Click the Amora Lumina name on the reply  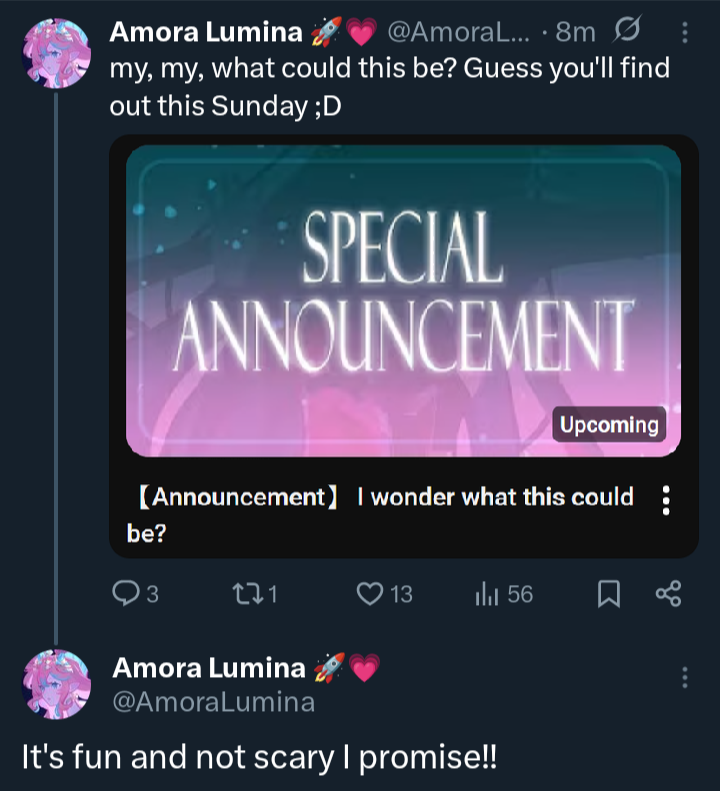click(208, 668)
